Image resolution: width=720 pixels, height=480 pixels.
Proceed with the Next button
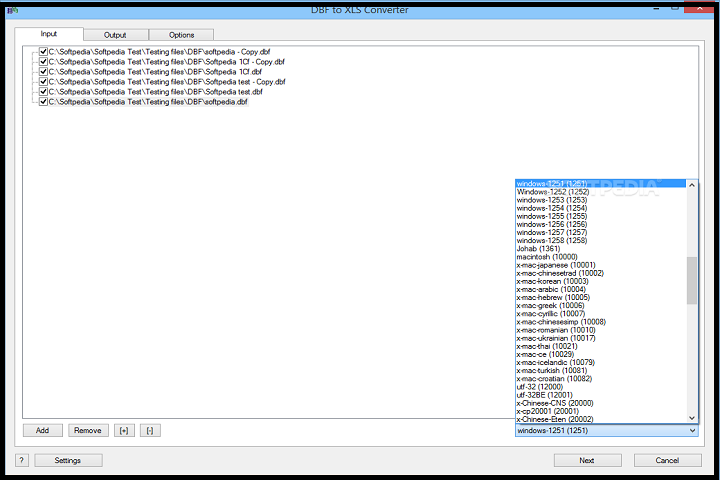tap(586, 461)
